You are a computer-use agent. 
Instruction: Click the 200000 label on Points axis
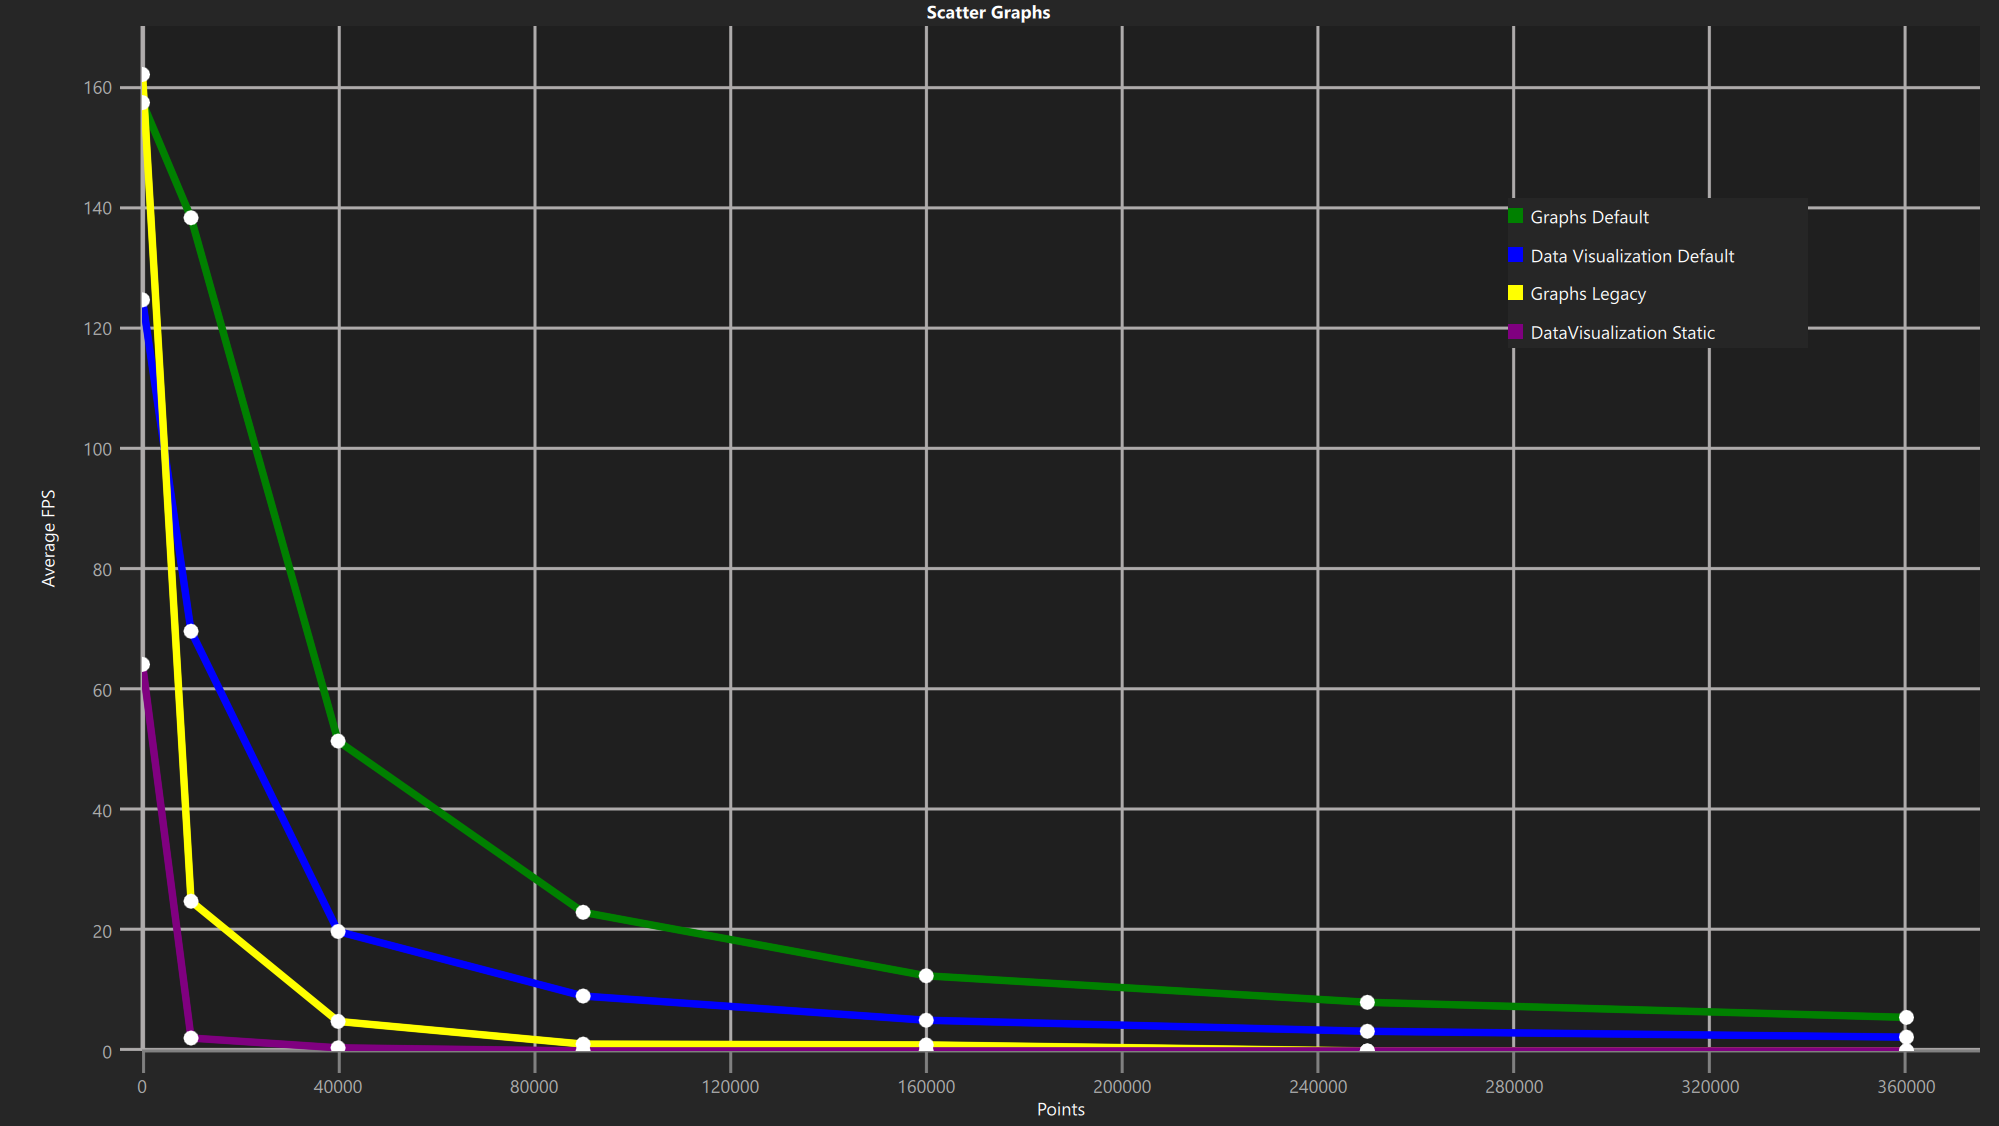pos(1121,1087)
